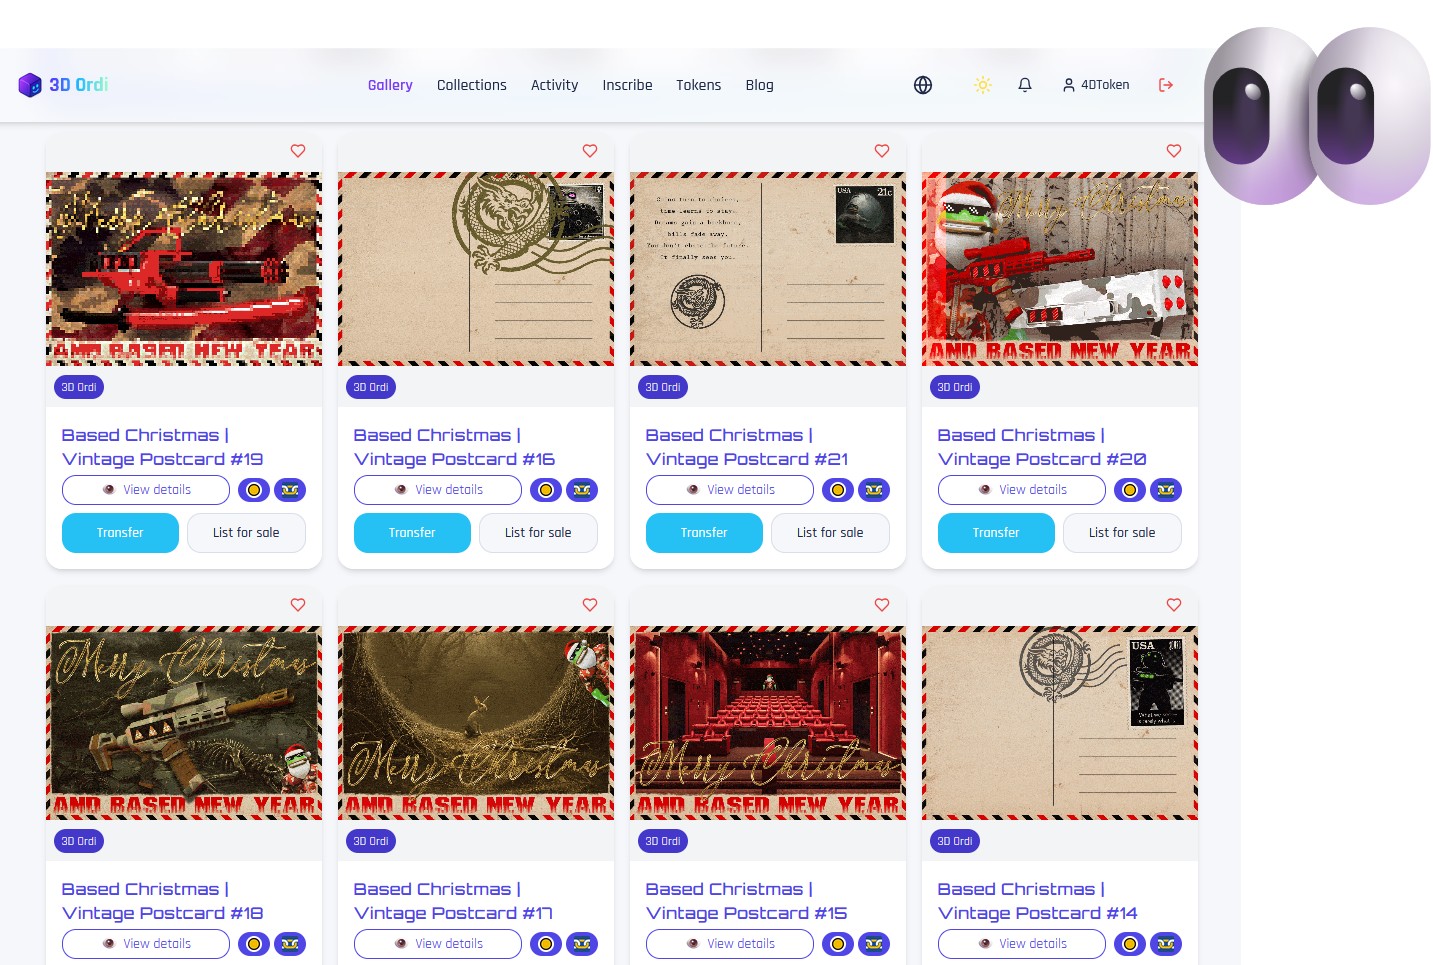Screen dimensions: 1433x965
Task: Open the notifications bell
Action: click(x=1025, y=85)
